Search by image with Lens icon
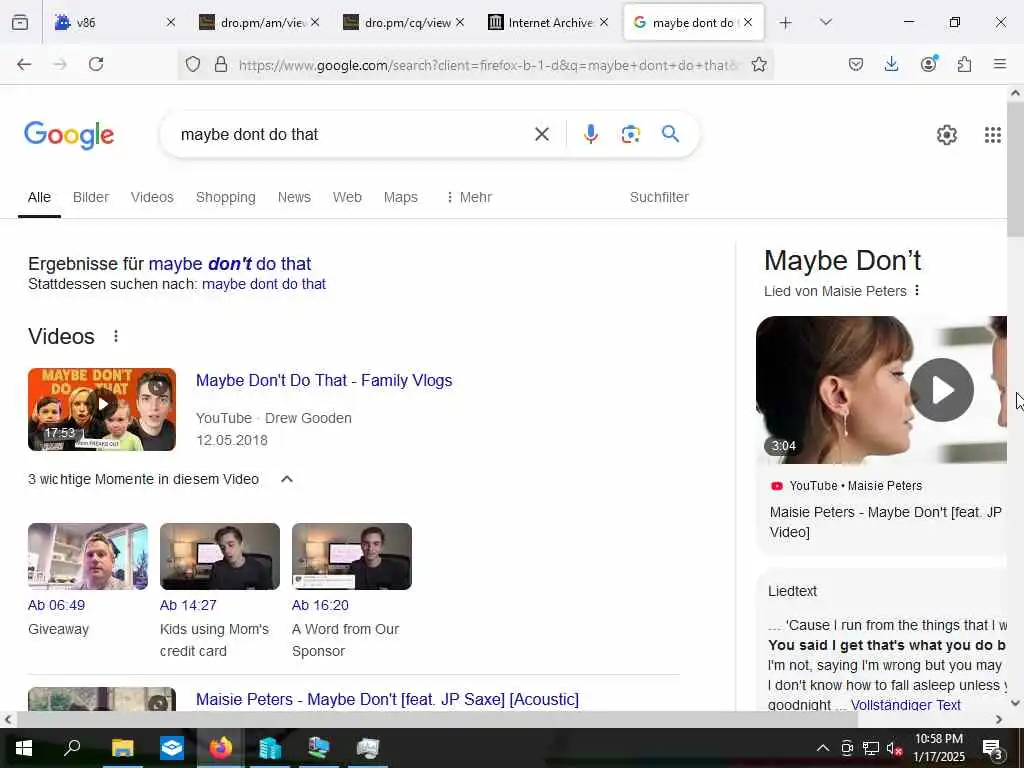Screen dimensions: 1024x768 tap(630, 135)
